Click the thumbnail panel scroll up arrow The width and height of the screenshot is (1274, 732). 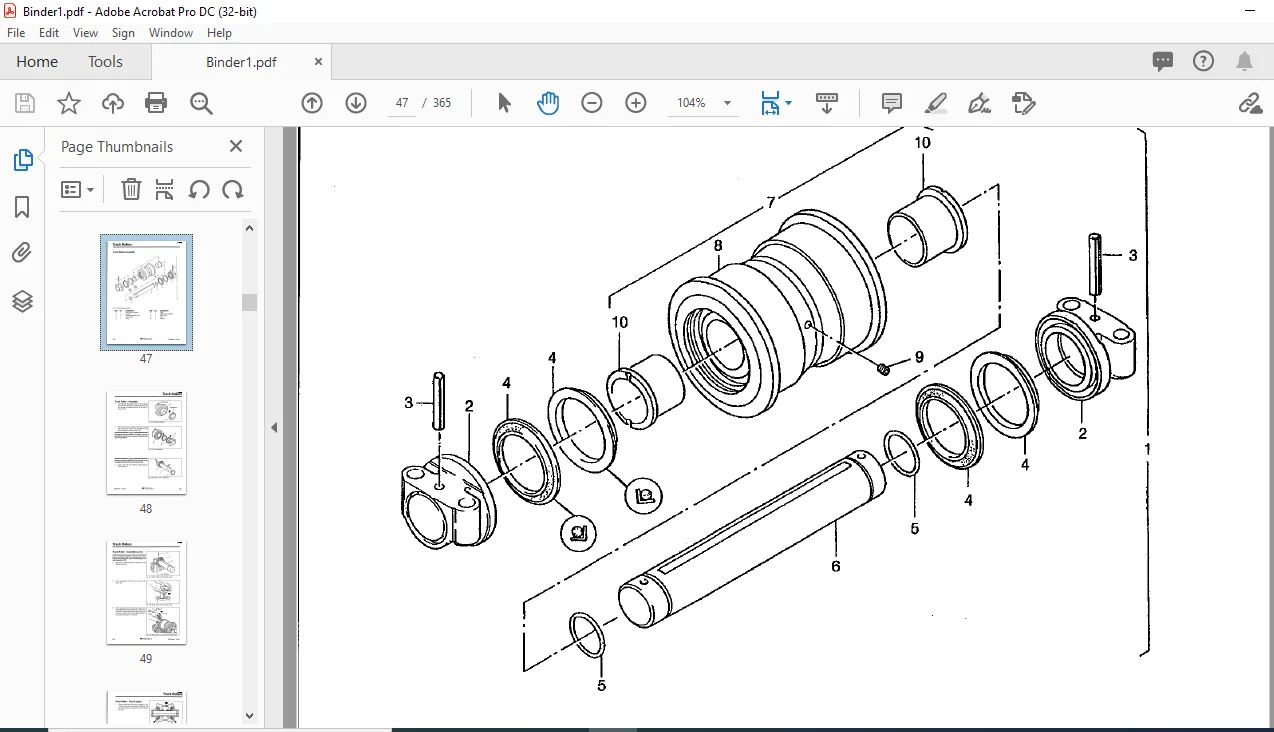(250, 228)
